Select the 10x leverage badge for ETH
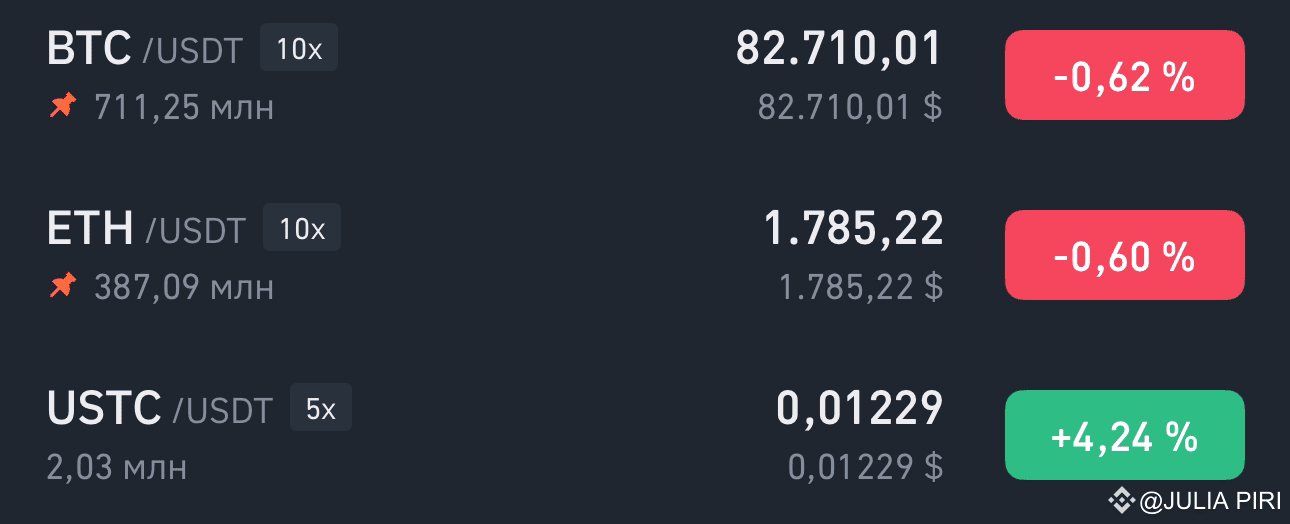 click(x=302, y=228)
